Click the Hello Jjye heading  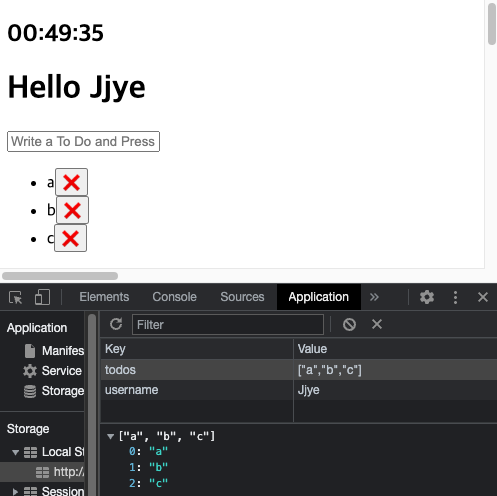[76, 87]
